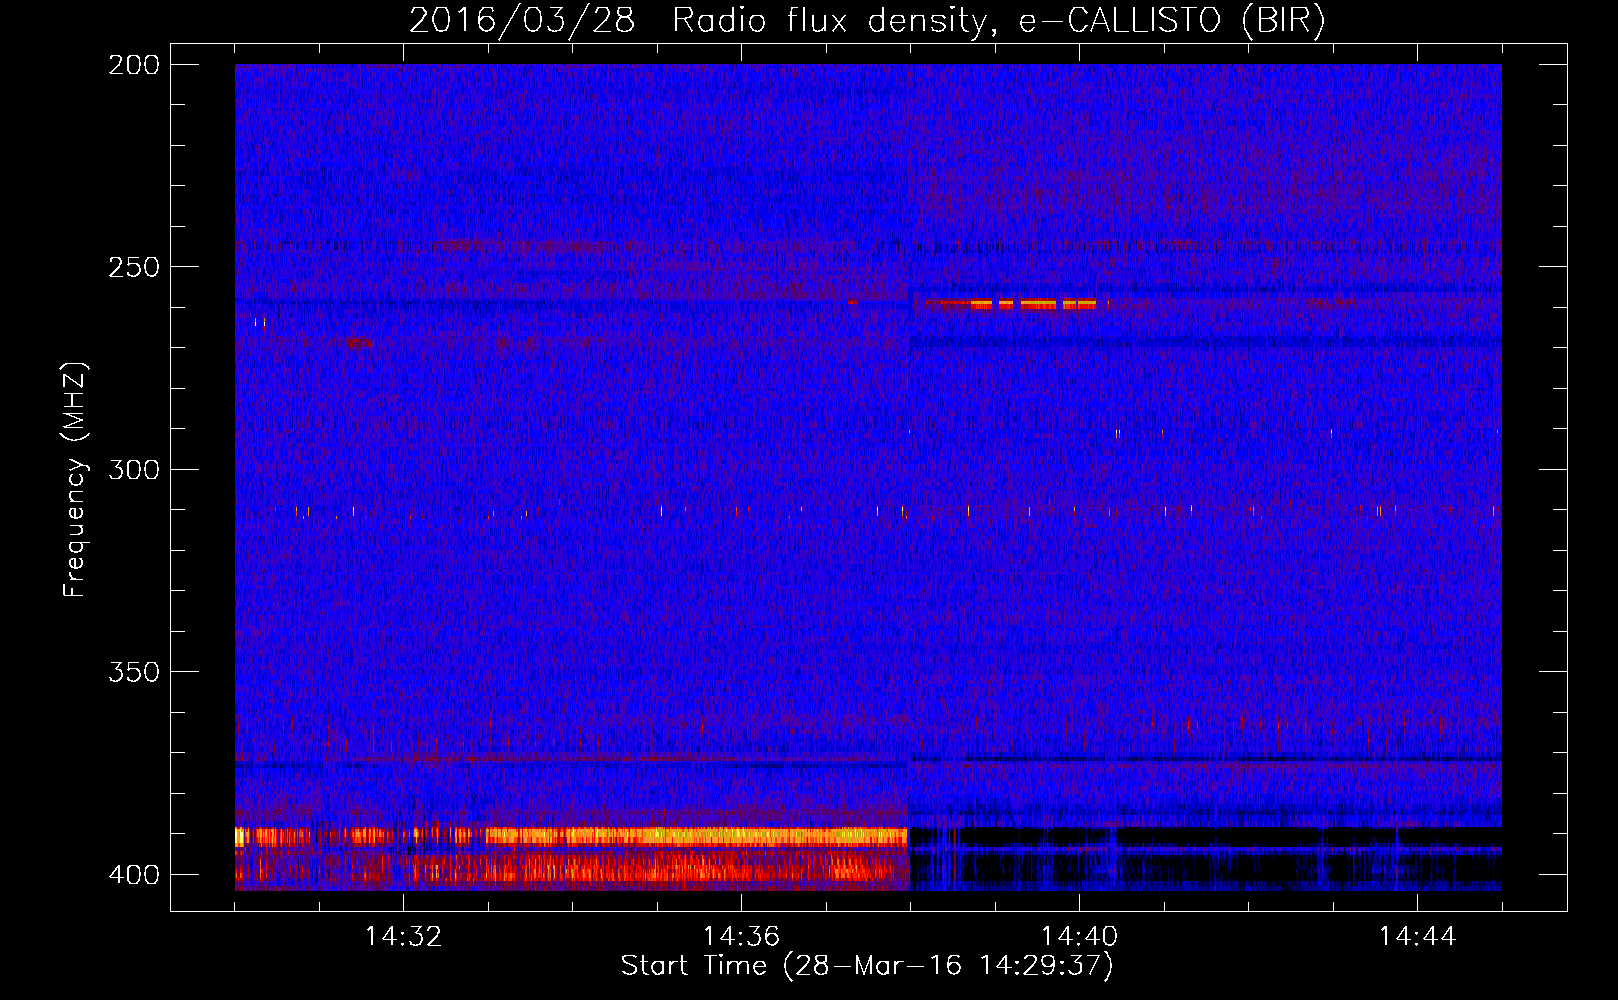Screen dimensions: 1618x1000
Task: Click the 'Start Time (28-Mar-16 14:29:37)' label
Action: [867, 966]
